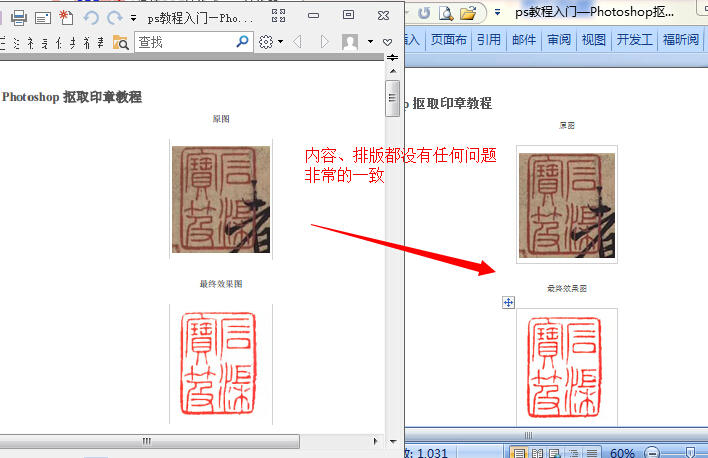Click the zoom out minus button
708x458 pixels.
pyautogui.click(x=652, y=452)
